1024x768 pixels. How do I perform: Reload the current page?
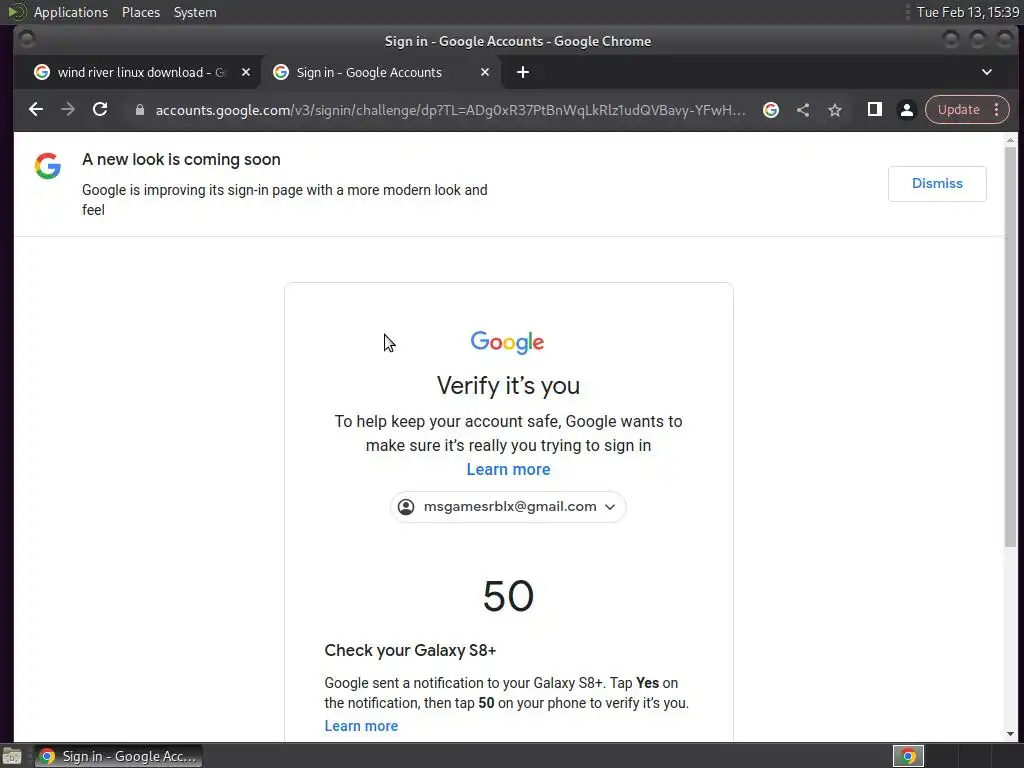click(100, 110)
